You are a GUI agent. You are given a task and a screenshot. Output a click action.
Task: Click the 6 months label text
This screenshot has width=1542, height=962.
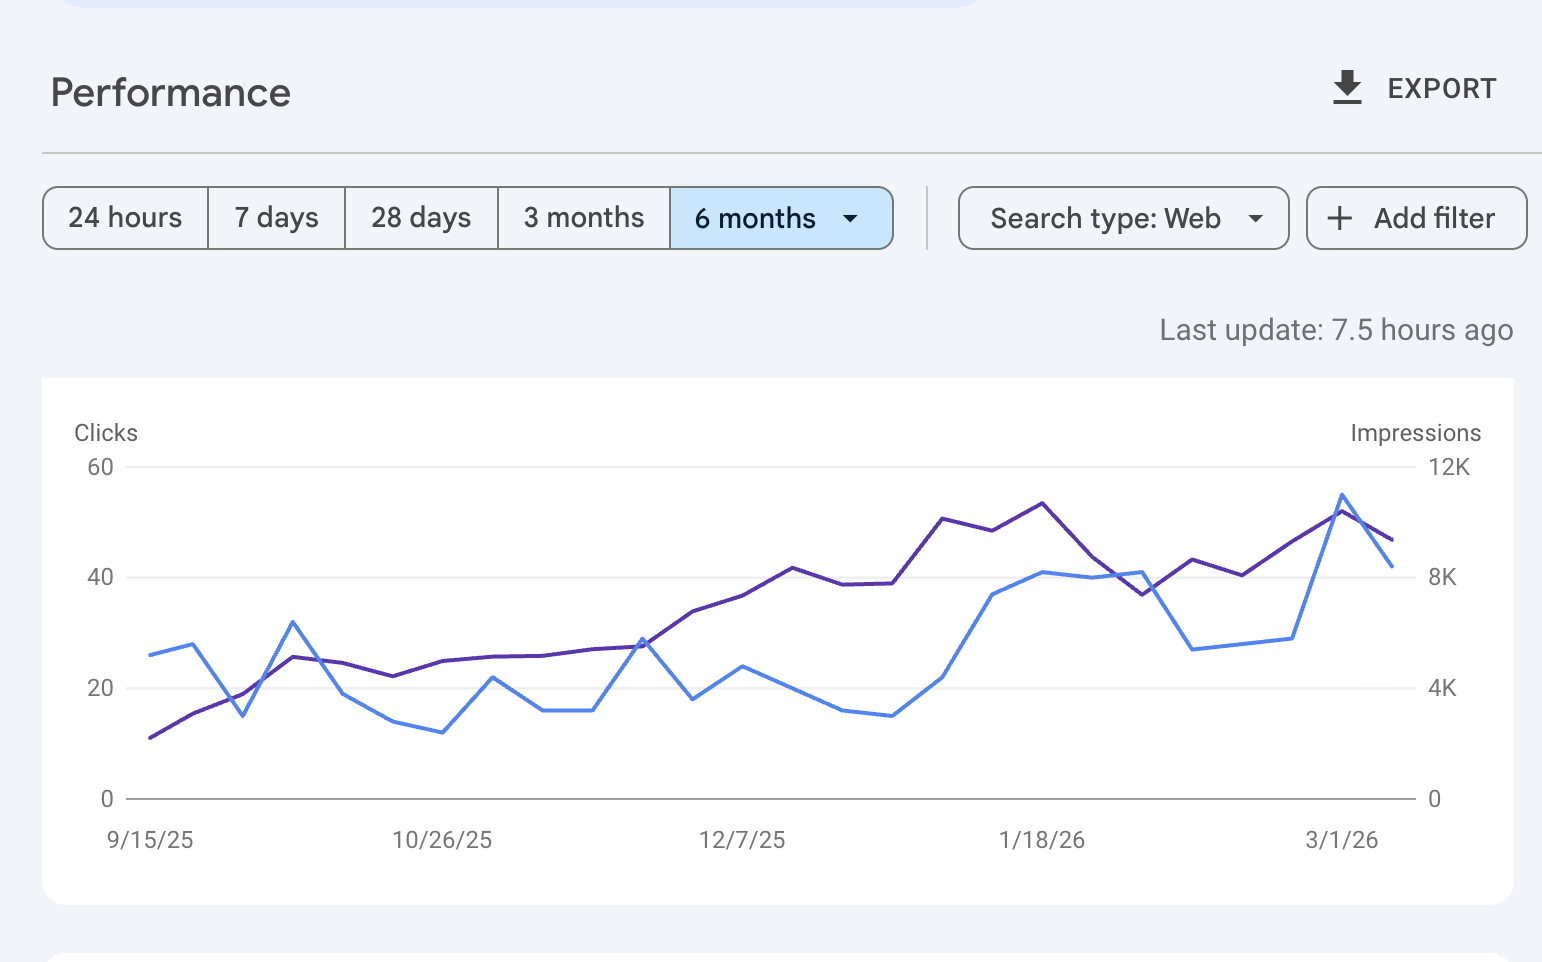click(x=755, y=218)
